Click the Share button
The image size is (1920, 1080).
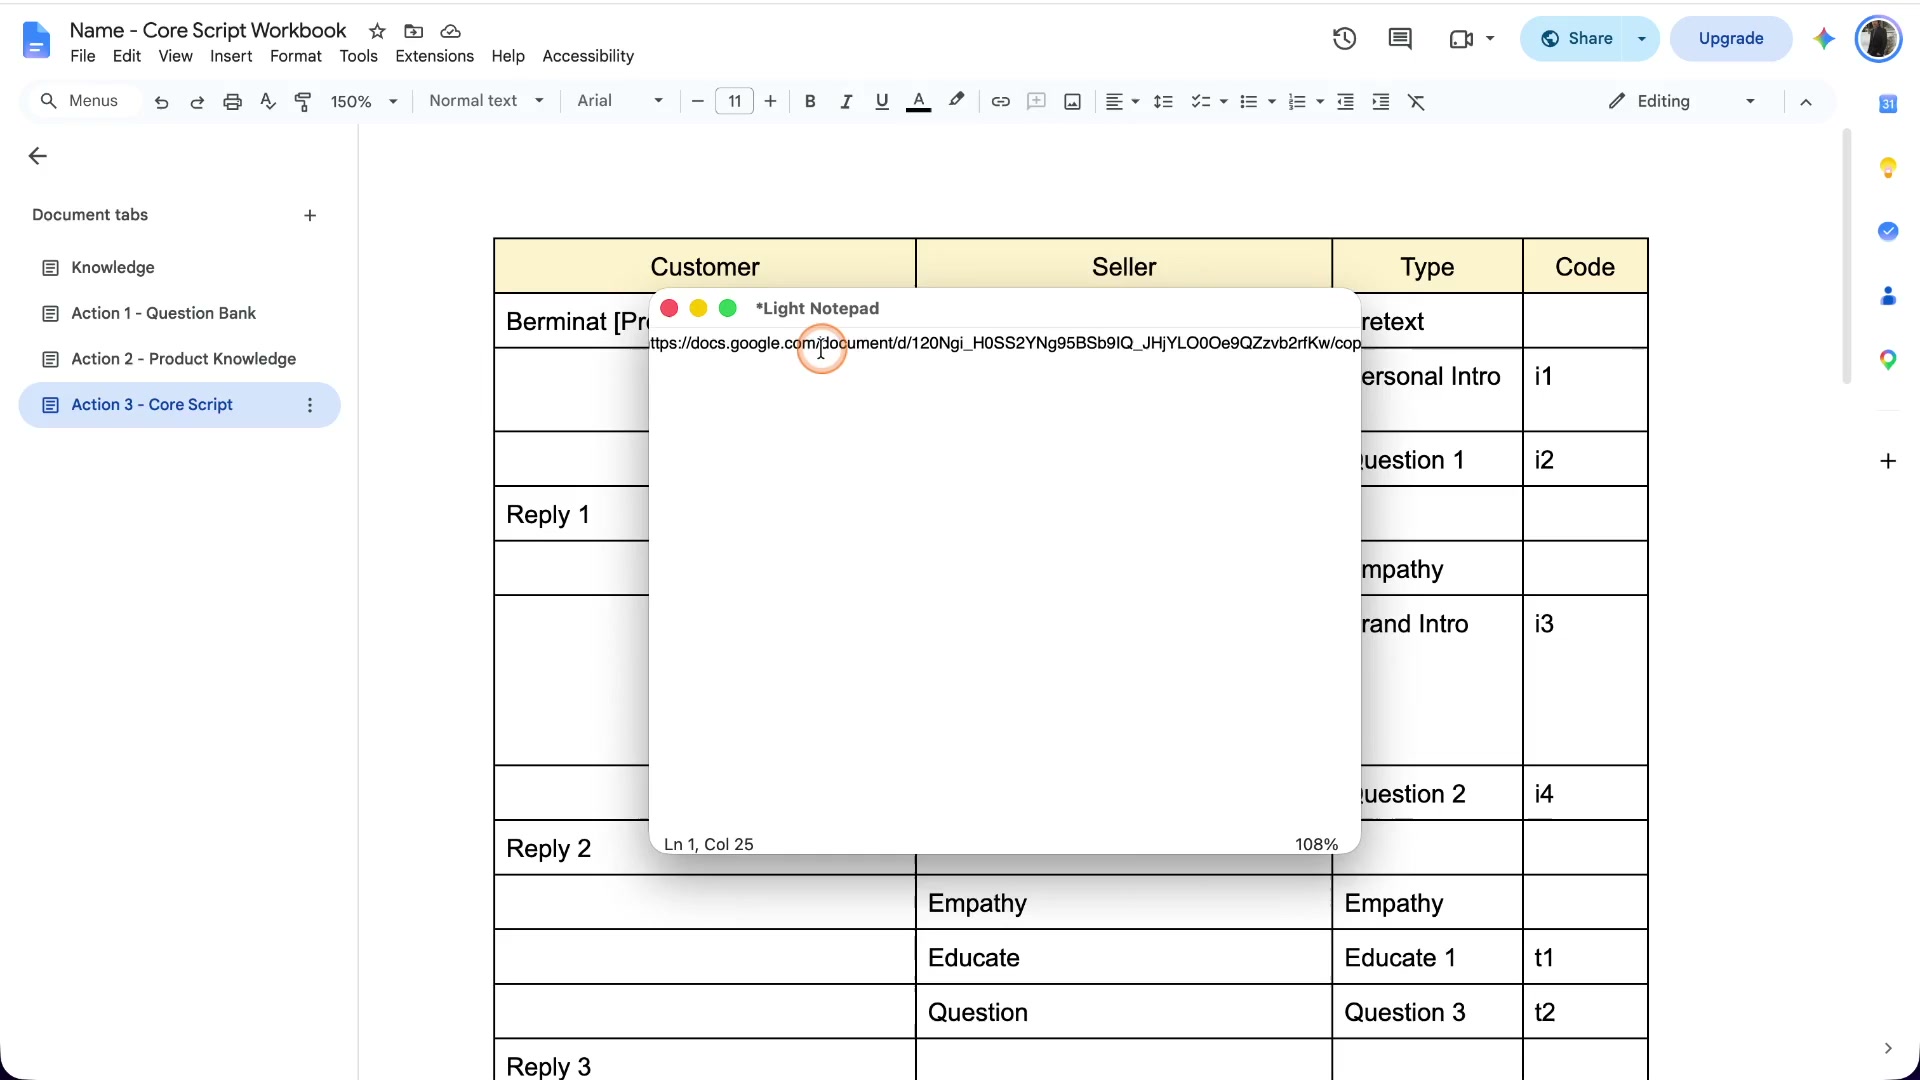(1577, 39)
